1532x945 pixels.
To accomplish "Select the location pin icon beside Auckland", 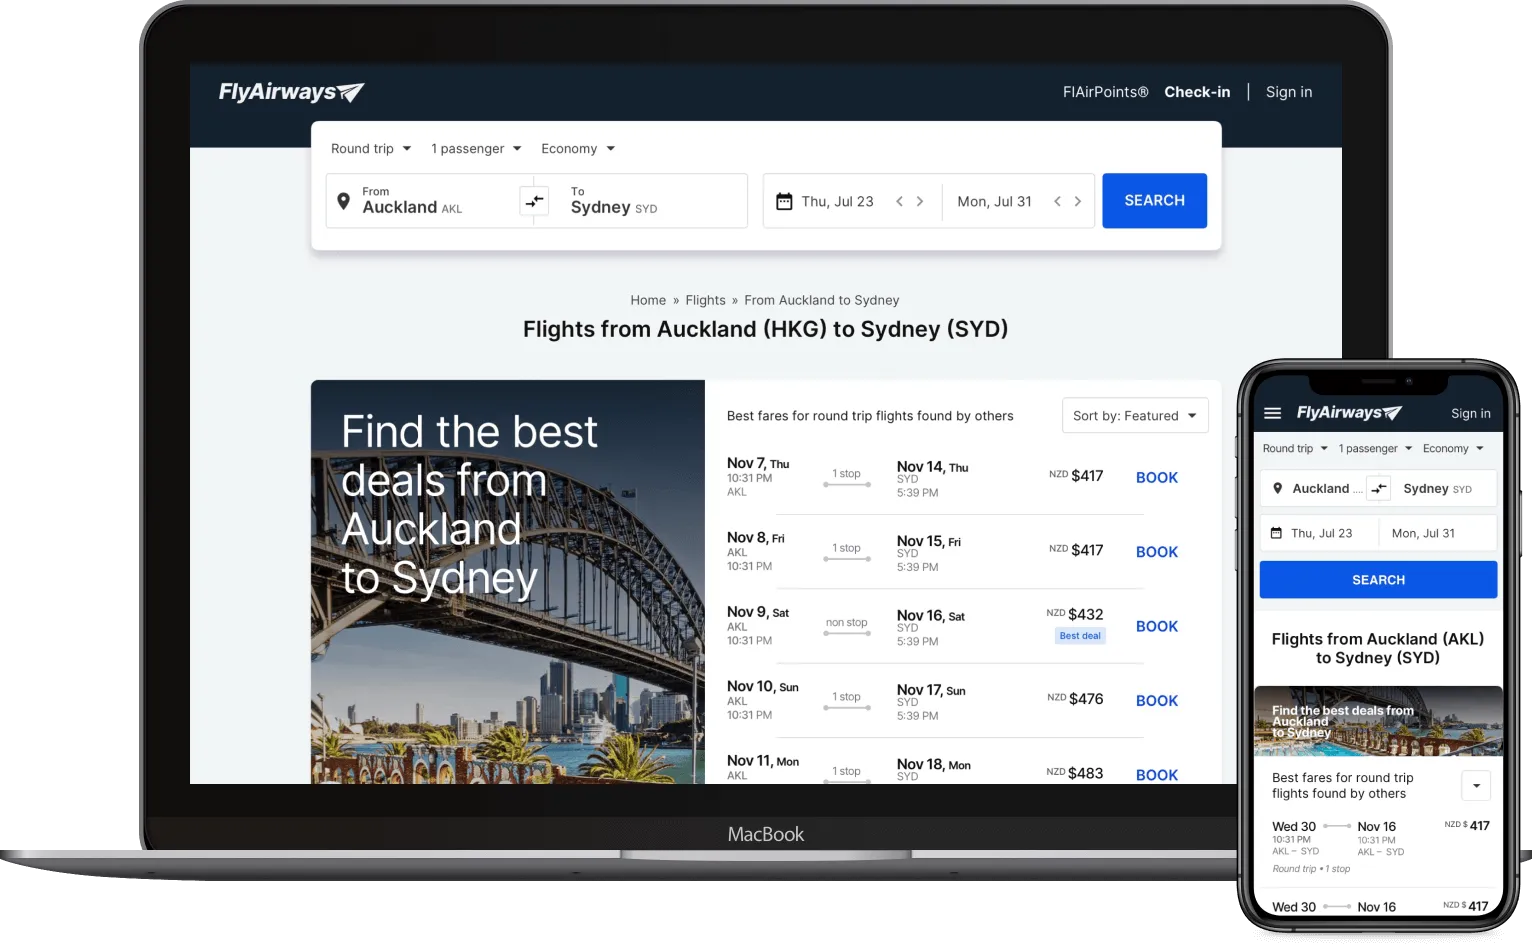I will click(x=343, y=200).
